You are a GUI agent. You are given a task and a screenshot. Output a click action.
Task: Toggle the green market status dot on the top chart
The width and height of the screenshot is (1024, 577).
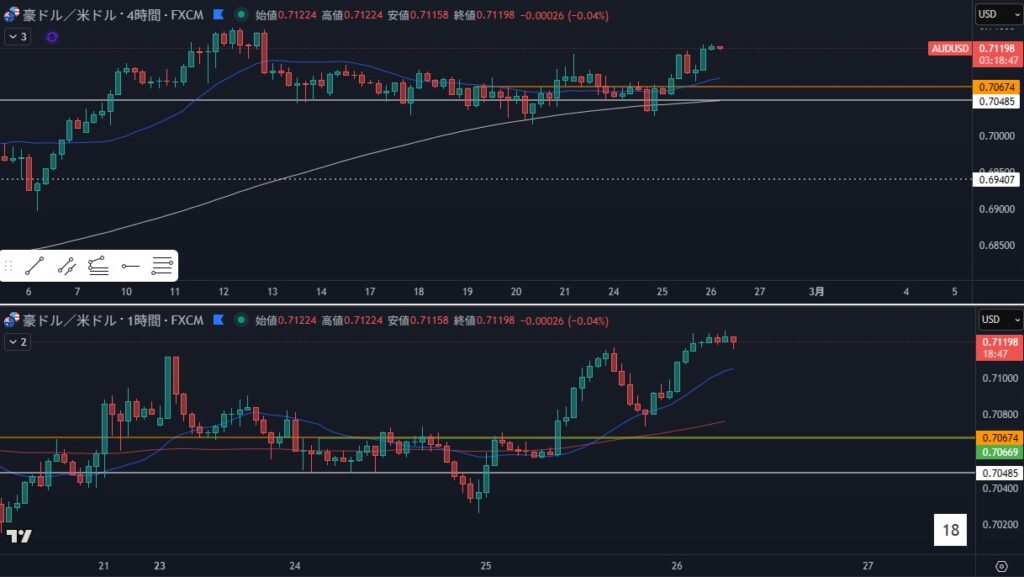(242, 15)
